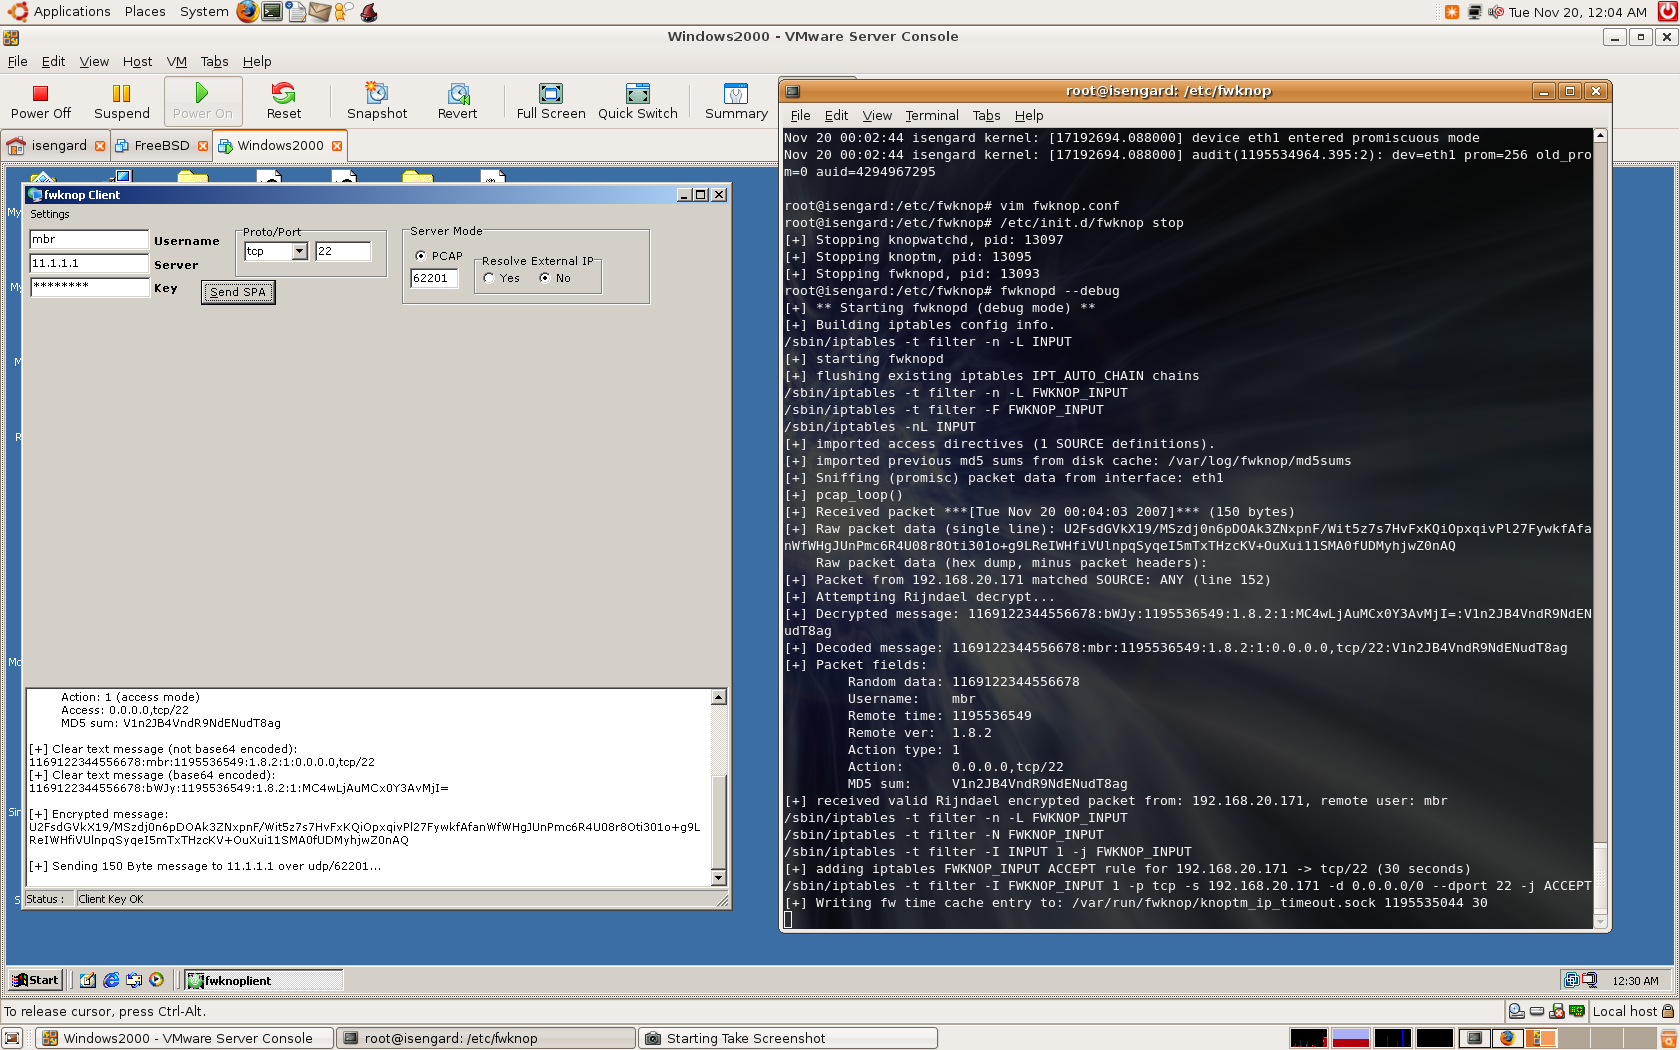Open the Places menu
Screen dimensions: 1680x1050
point(145,12)
